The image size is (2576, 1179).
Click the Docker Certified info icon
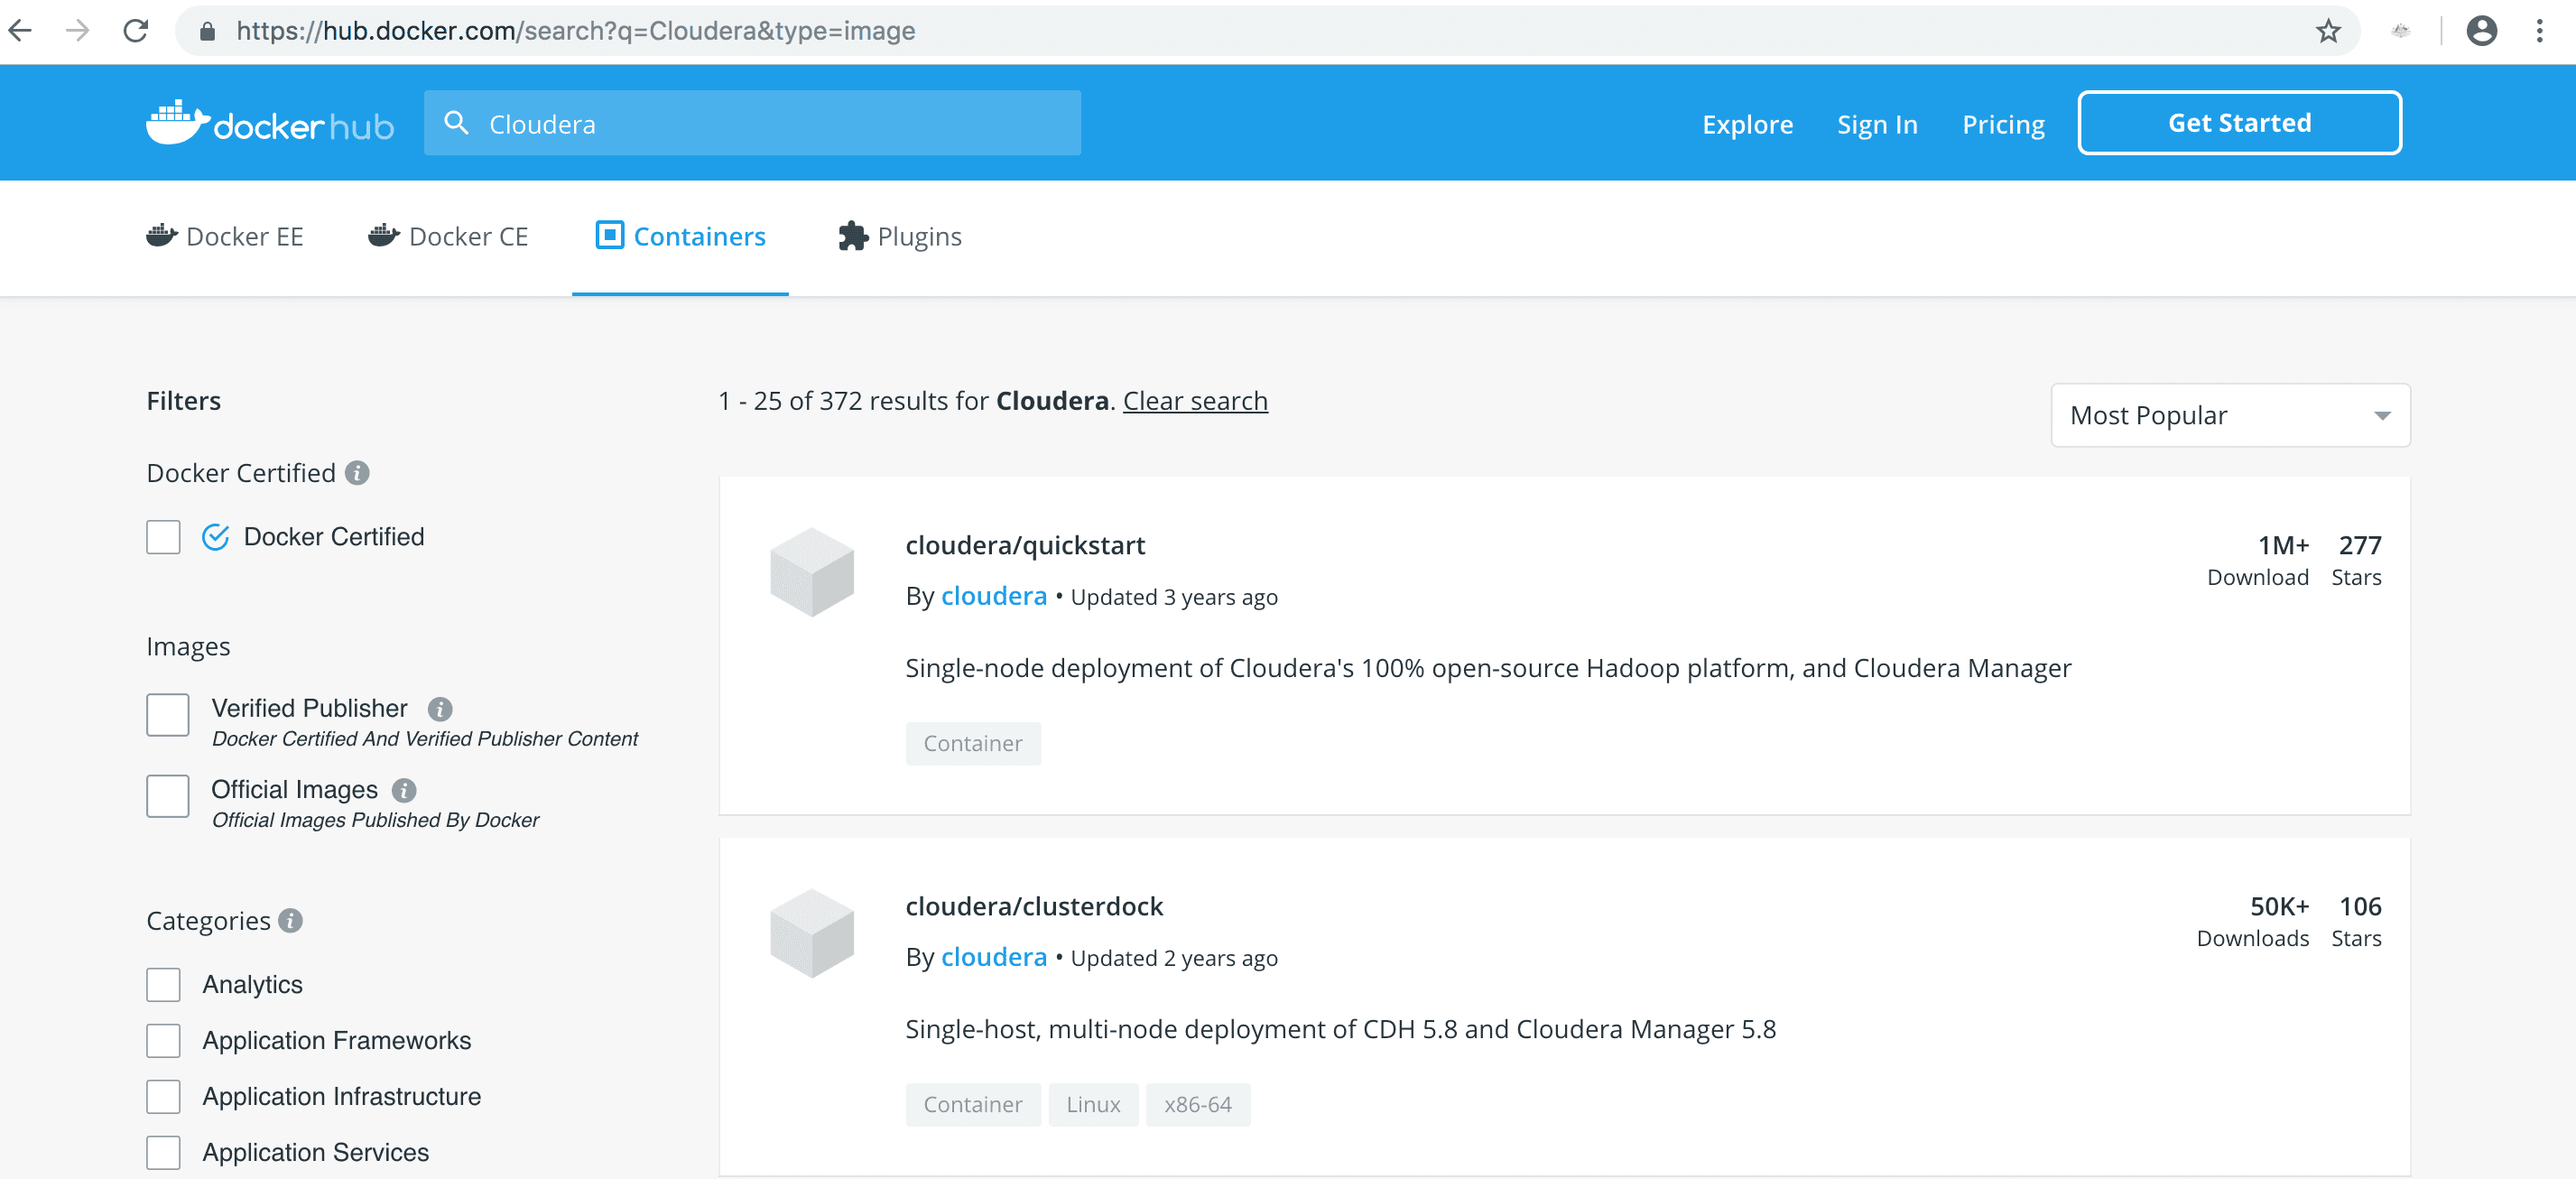click(357, 473)
